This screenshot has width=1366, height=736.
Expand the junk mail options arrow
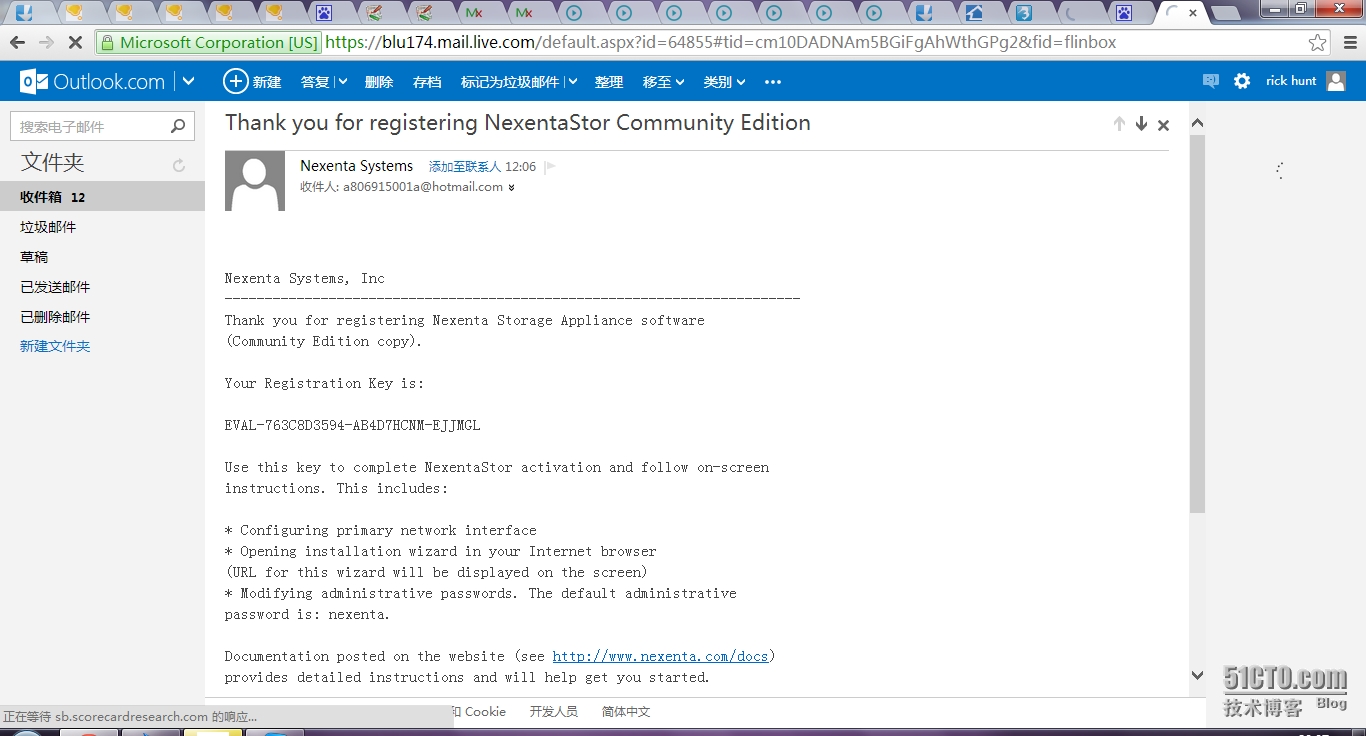click(x=571, y=82)
